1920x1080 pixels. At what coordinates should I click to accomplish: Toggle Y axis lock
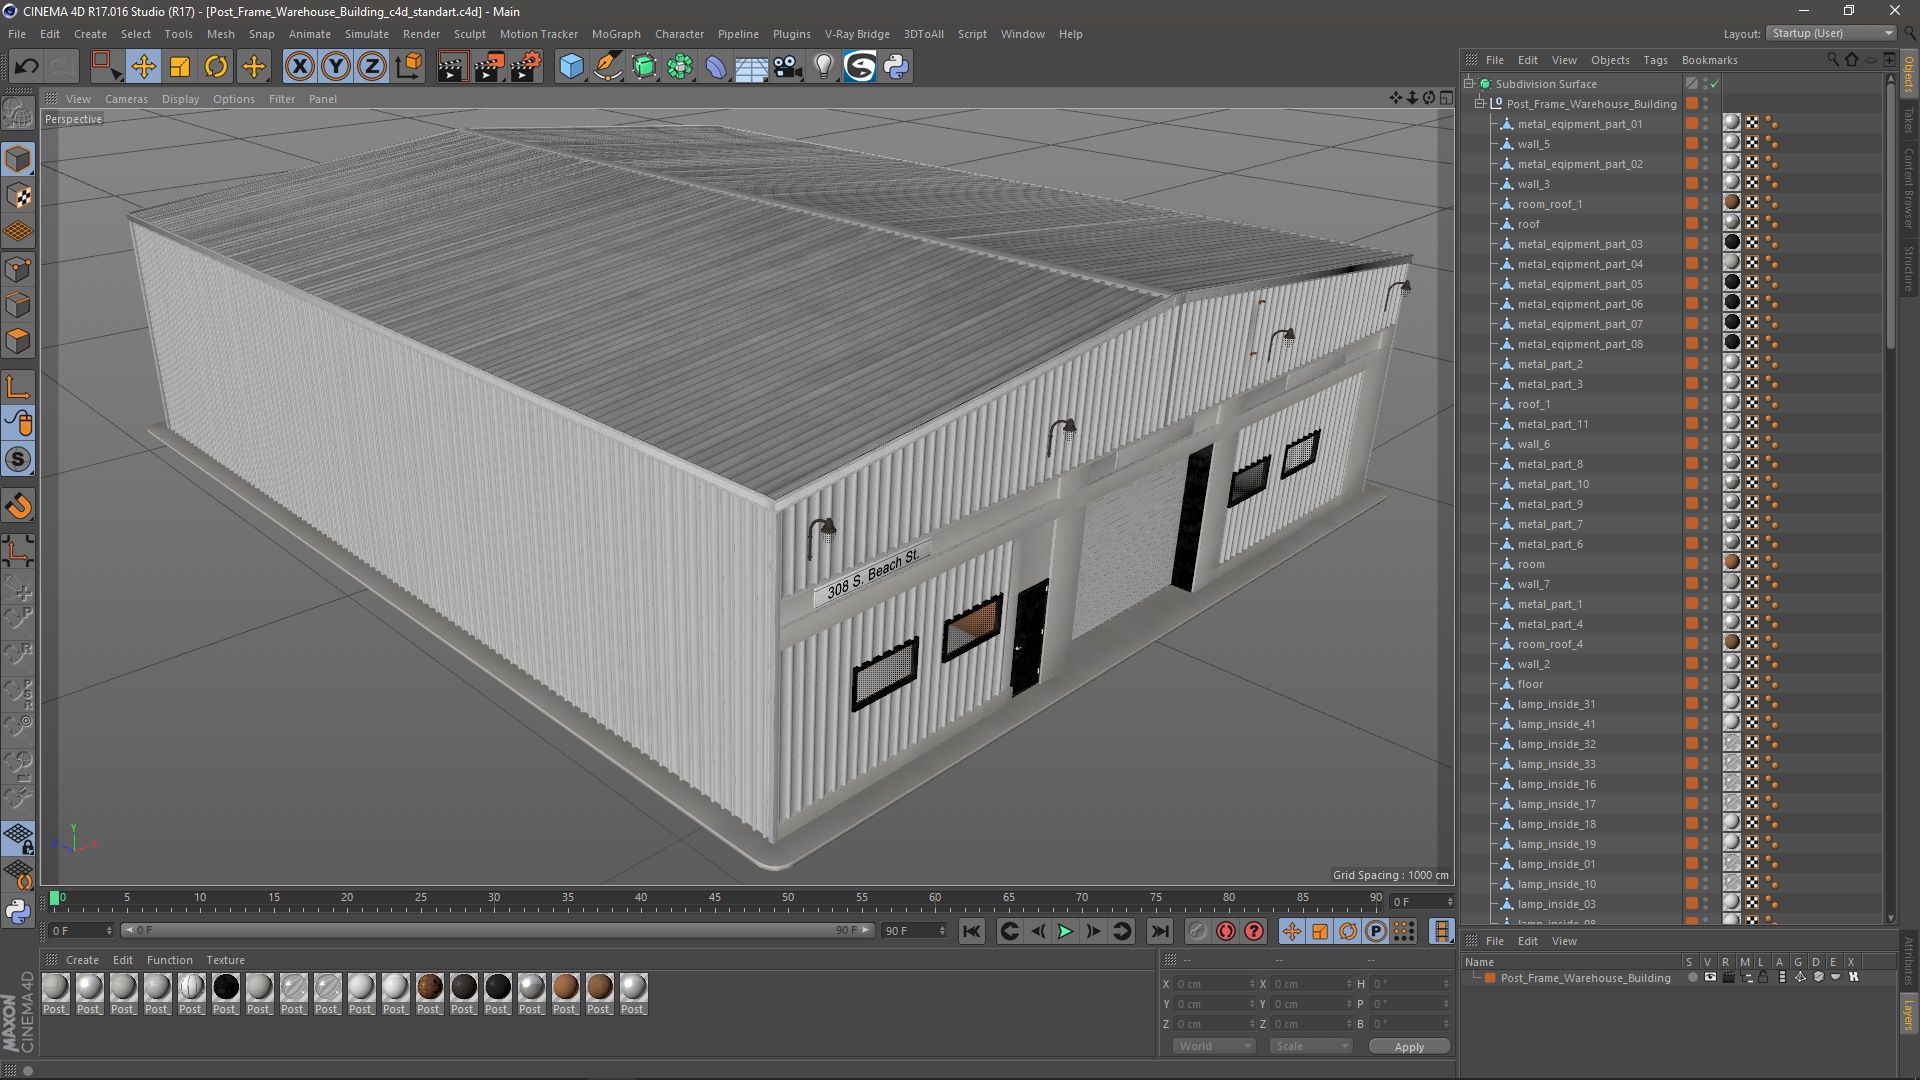336,67
